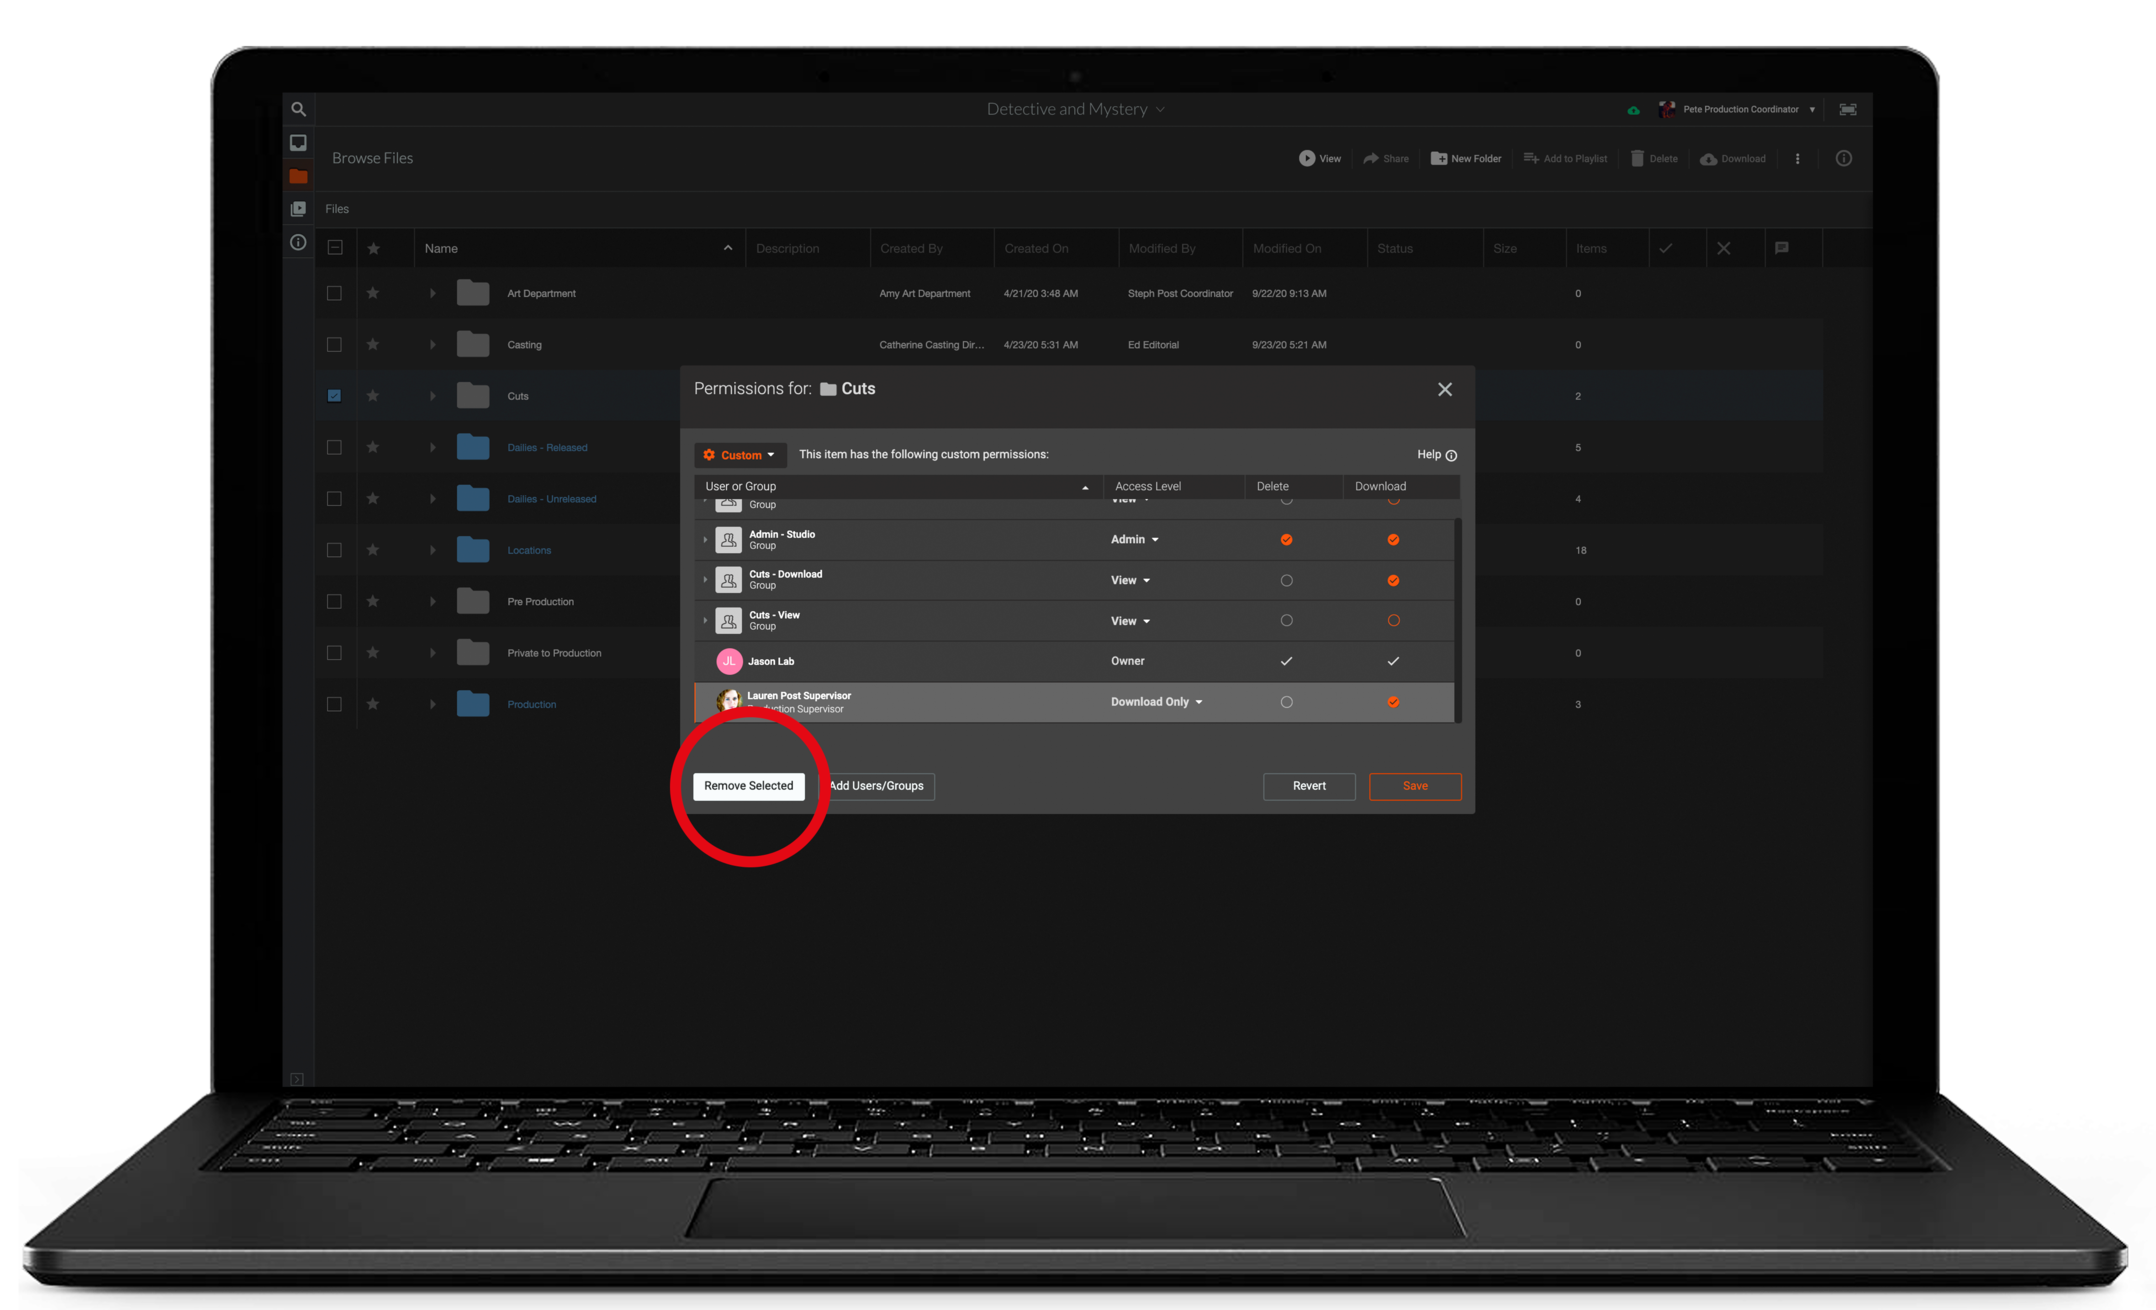2156x1310 pixels.
Task: Click the View play icon in toolbar
Action: pos(1306,158)
